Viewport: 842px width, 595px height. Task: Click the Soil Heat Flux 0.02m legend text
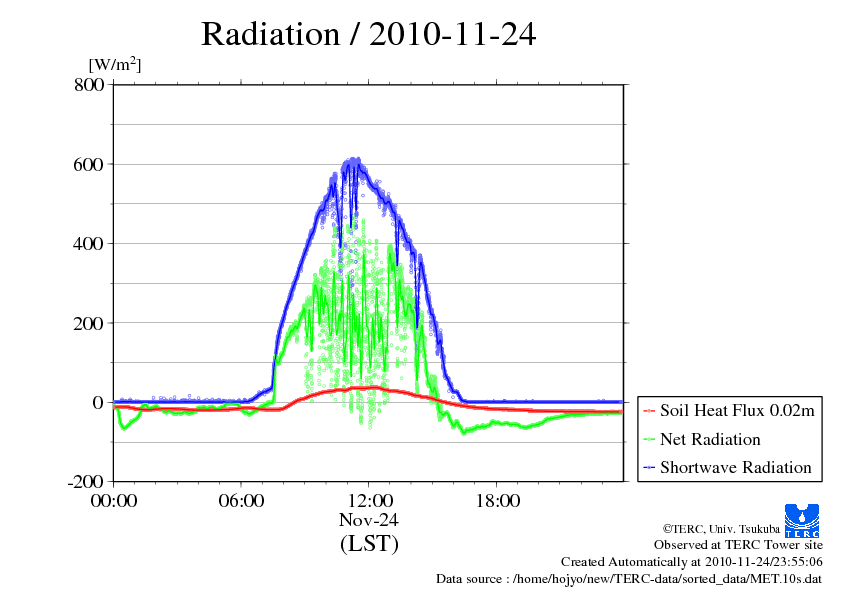[x=737, y=411]
